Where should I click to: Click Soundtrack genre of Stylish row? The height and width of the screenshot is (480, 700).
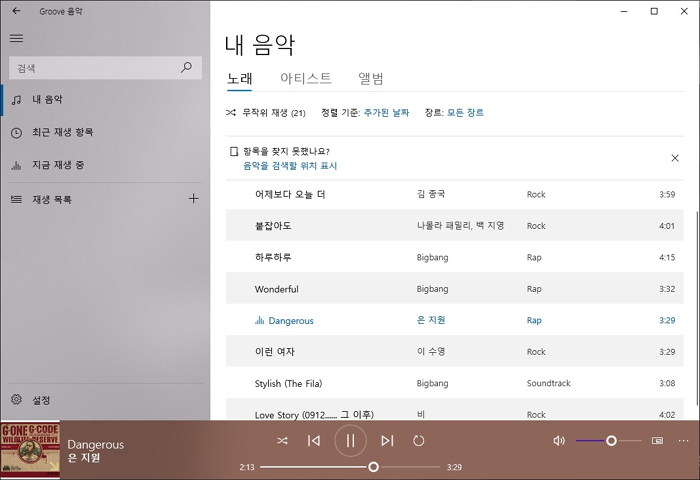[549, 383]
